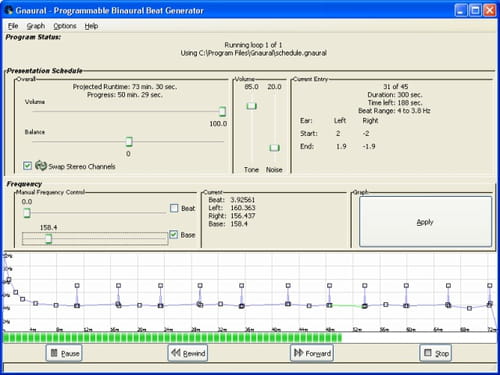Open the File menu
Viewport: 500px width, 375px height.
click(x=13, y=26)
